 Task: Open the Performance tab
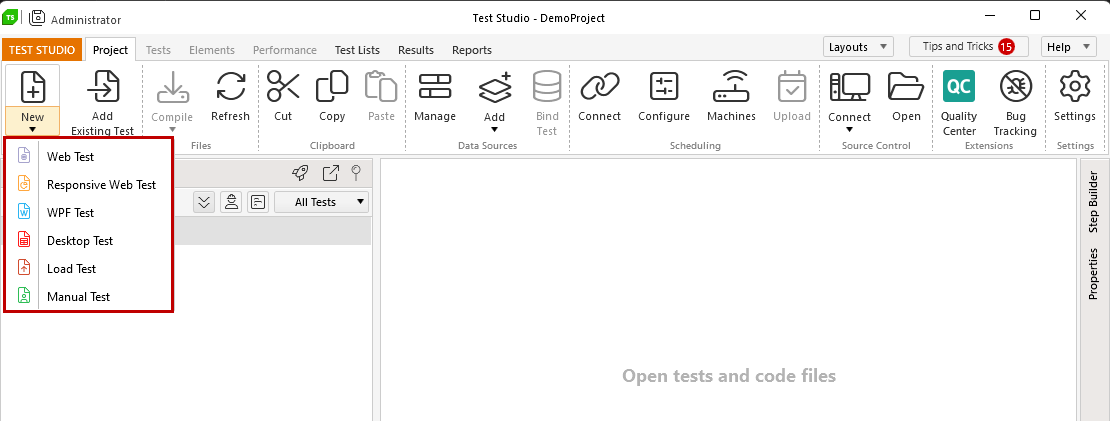pyautogui.click(x=285, y=50)
